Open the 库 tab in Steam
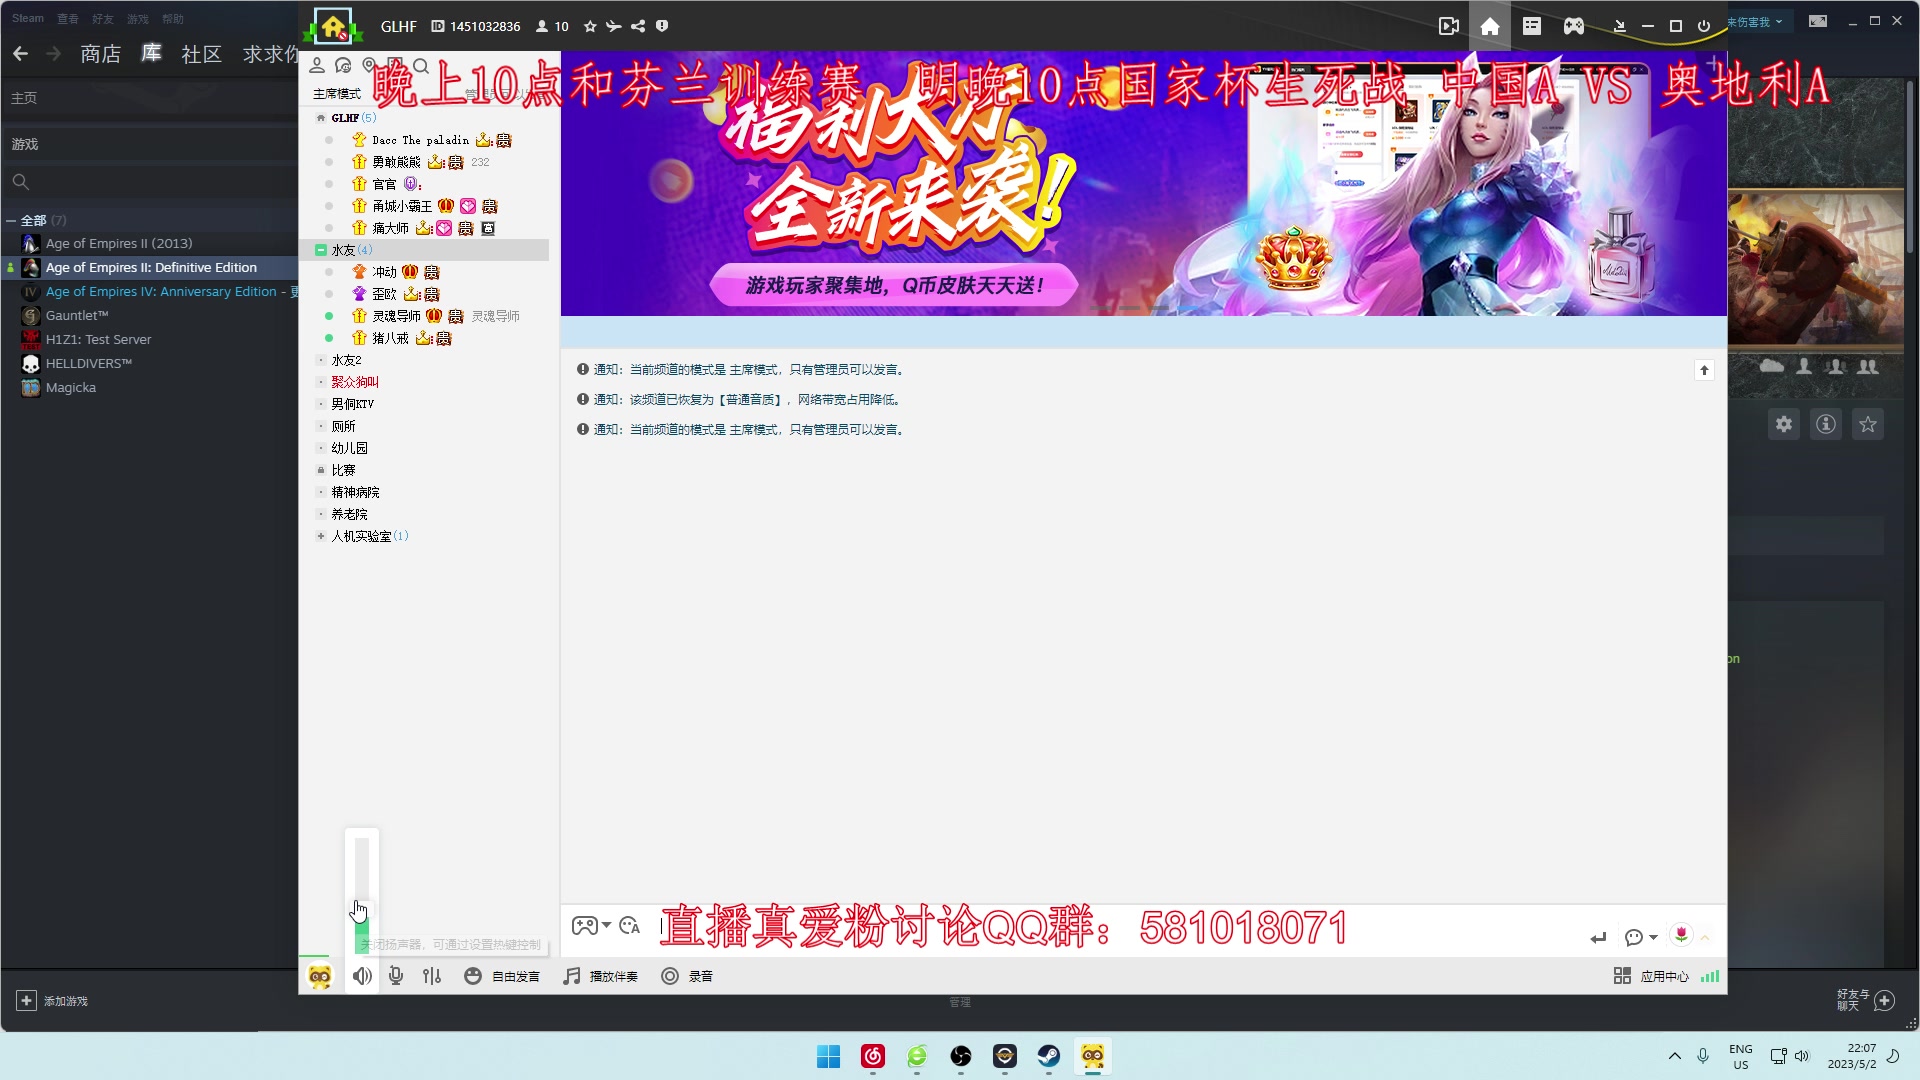Screen dimensions: 1920x1080 pyautogui.click(x=151, y=53)
